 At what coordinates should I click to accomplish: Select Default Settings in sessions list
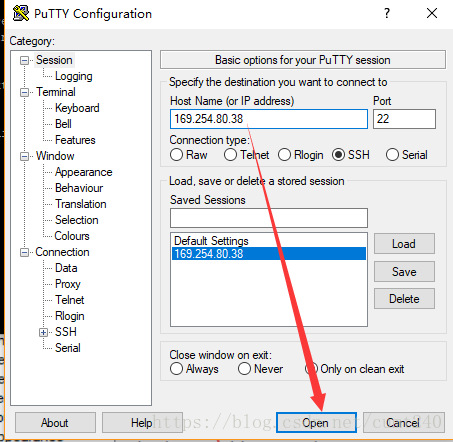[x=269, y=241]
